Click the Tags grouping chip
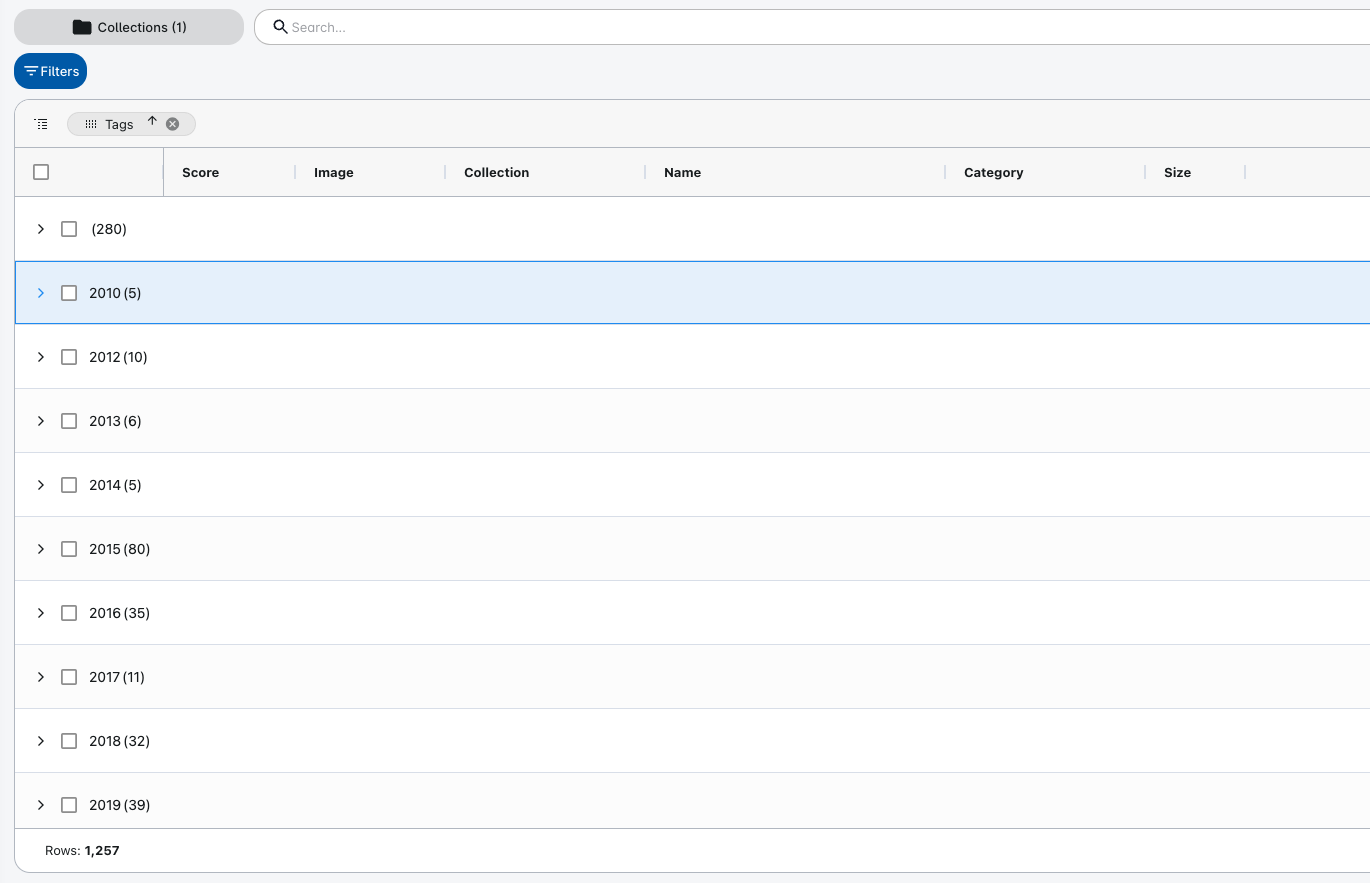 point(131,124)
